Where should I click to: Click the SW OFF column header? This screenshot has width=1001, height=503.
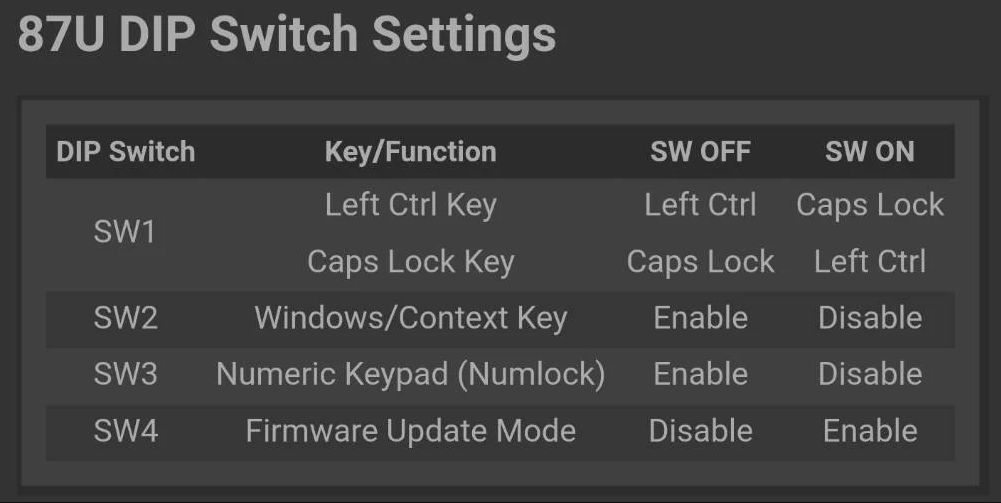(x=700, y=152)
